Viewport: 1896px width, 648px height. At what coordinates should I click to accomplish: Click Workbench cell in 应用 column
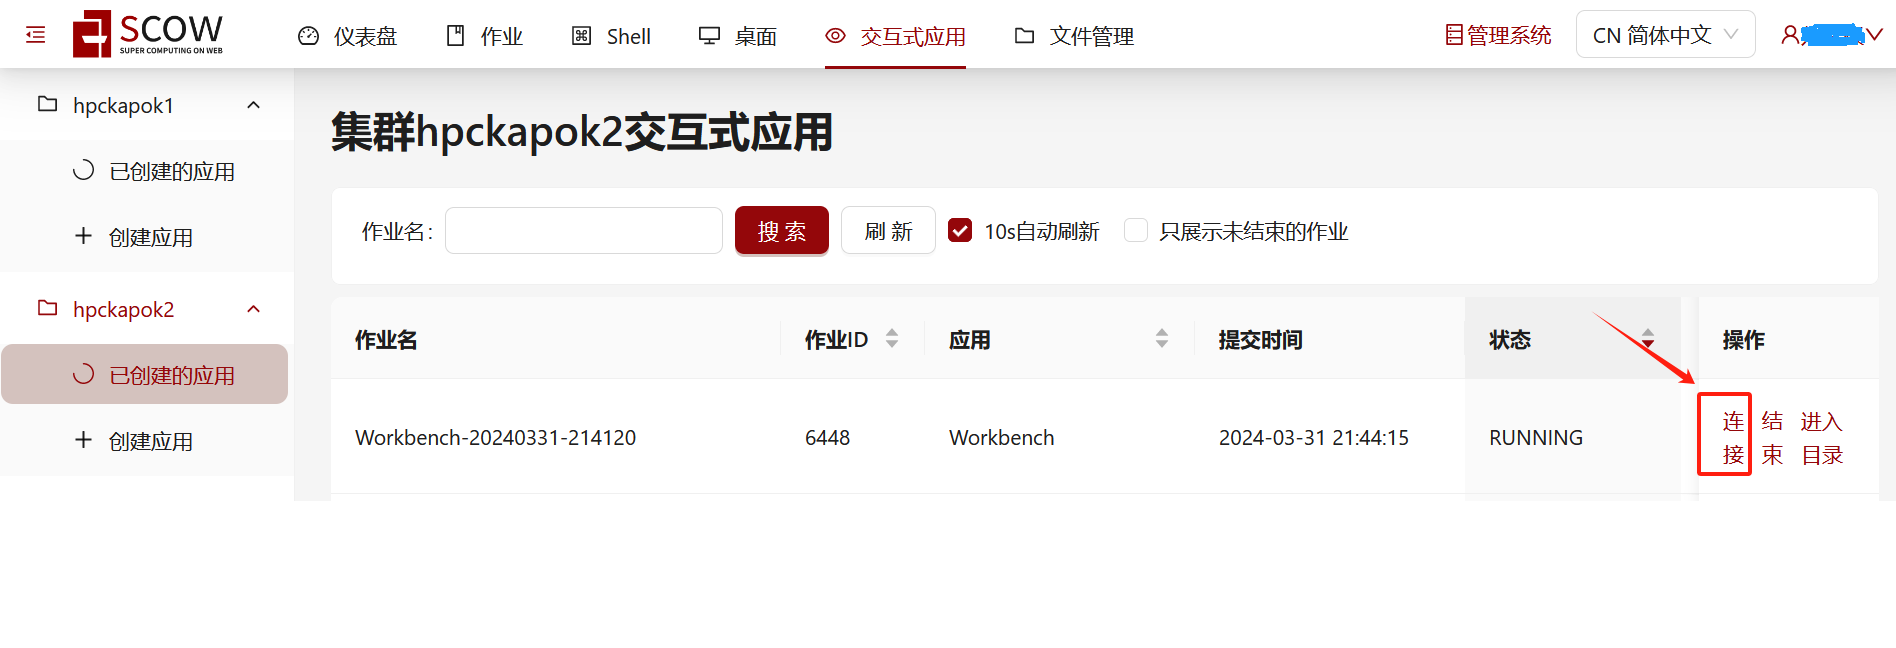pyautogui.click(x=1001, y=437)
